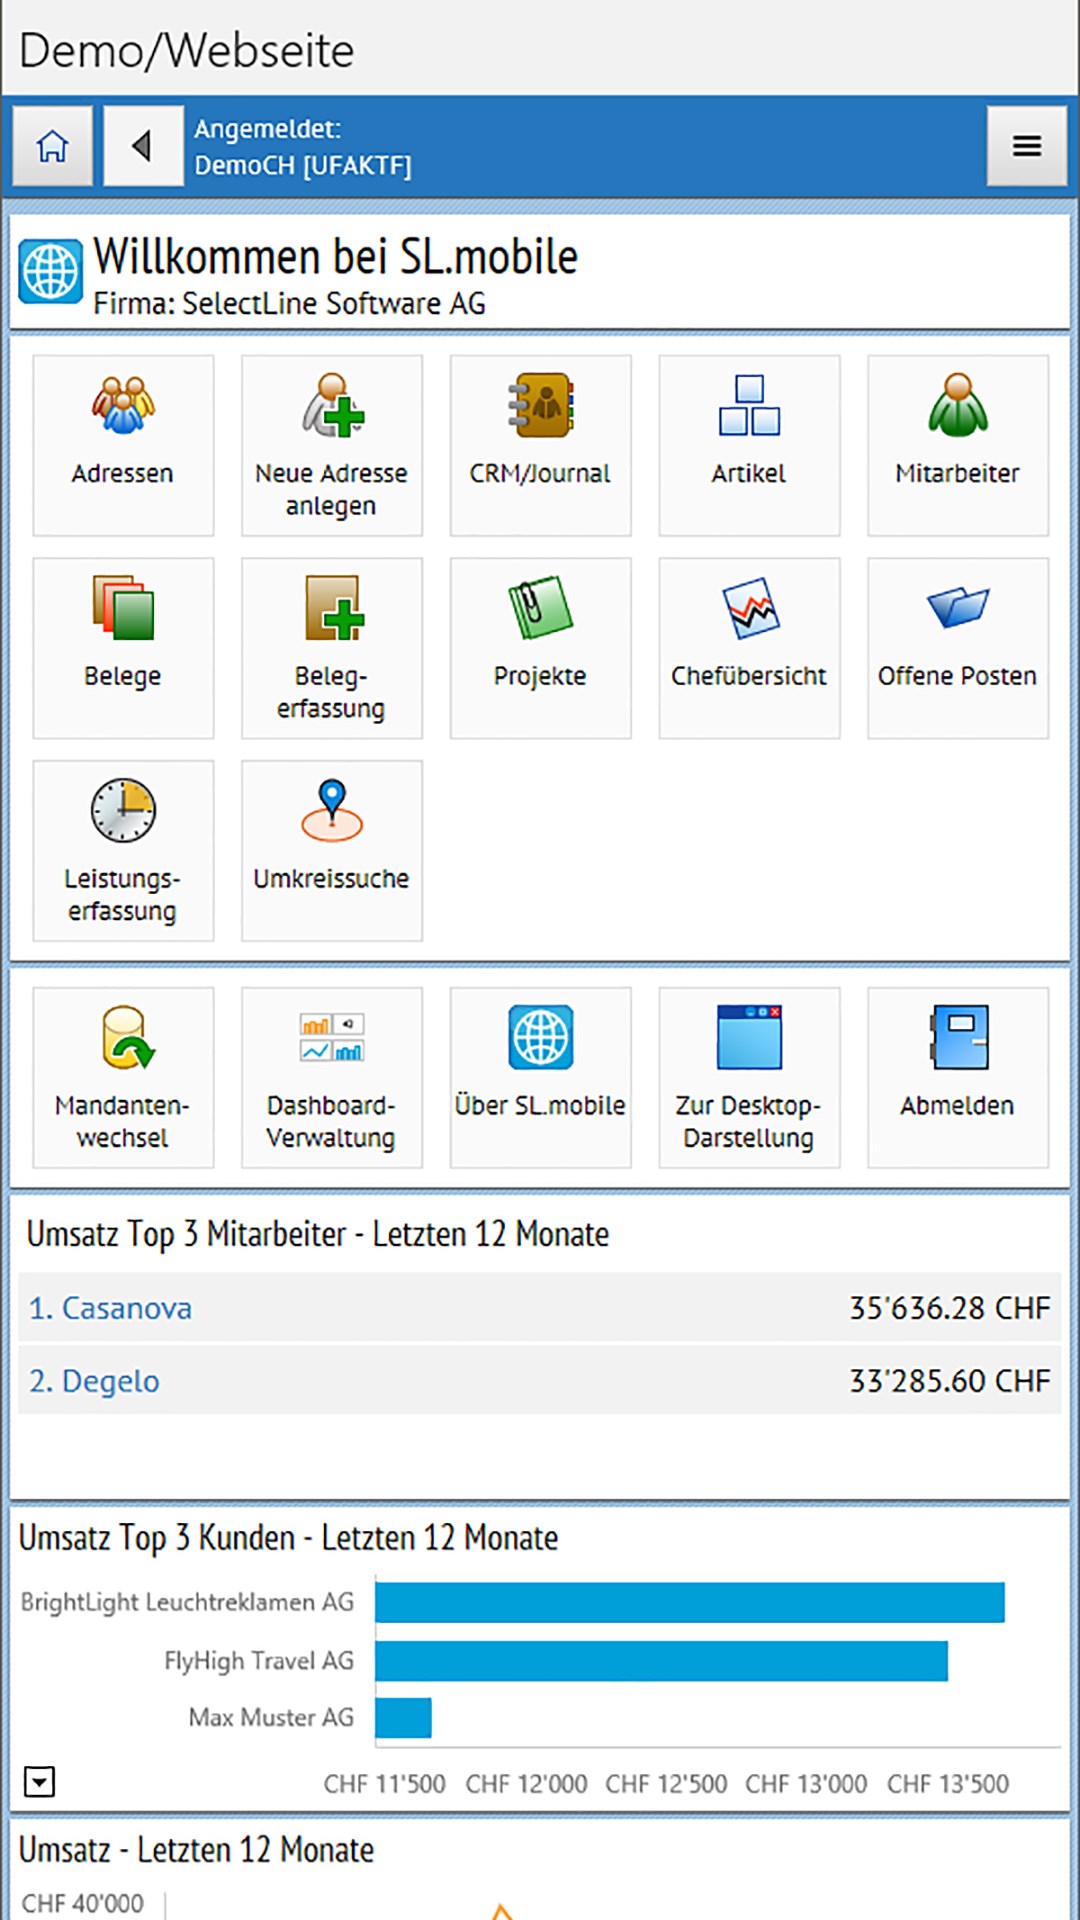
Task: Open Neue Adresse anlegen tile
Action: (332, 446)
